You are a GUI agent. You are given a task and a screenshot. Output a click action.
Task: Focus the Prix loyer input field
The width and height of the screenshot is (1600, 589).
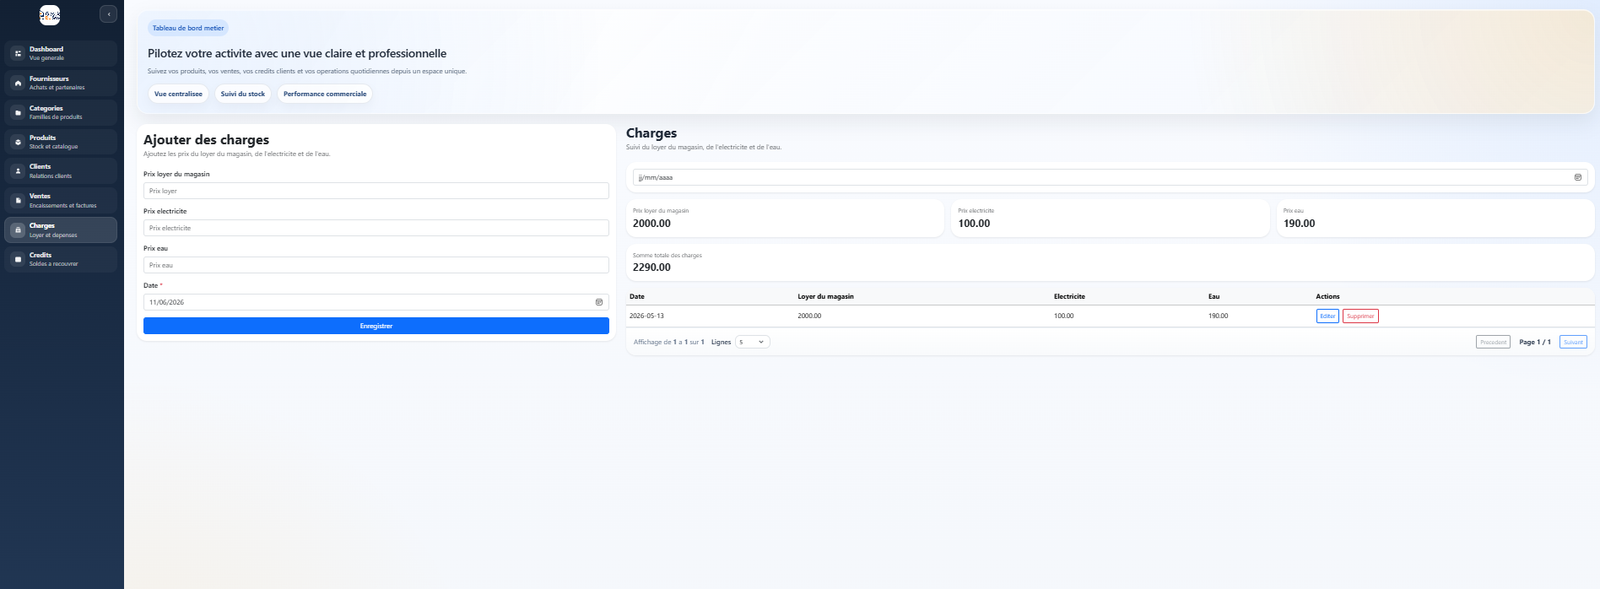(376, 191)
